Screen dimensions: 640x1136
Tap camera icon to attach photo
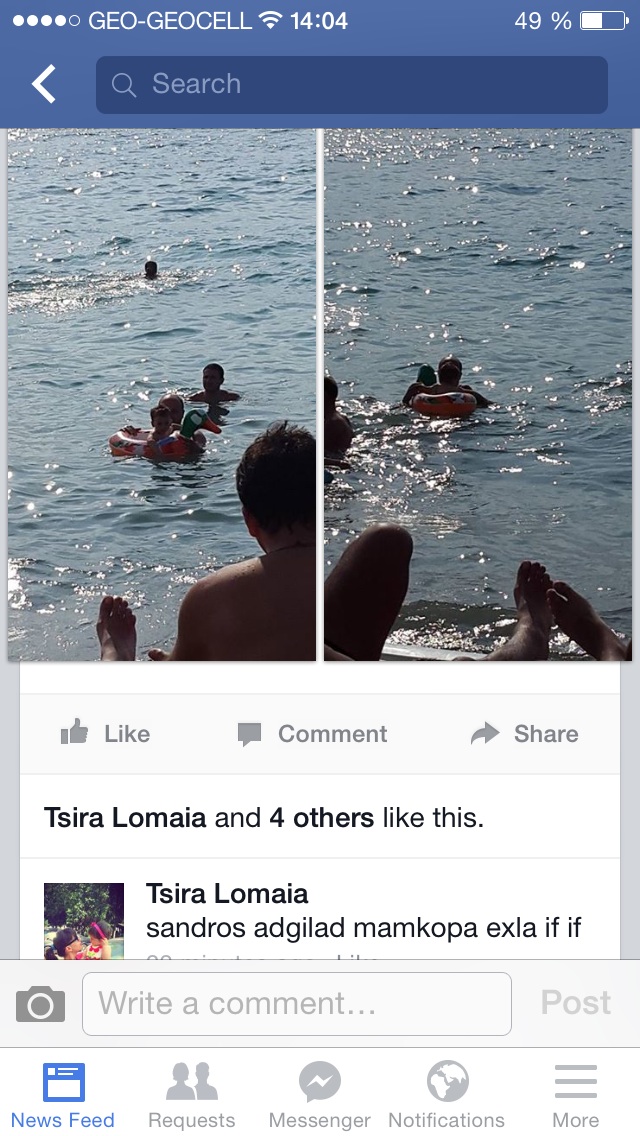coord(41,1003)
